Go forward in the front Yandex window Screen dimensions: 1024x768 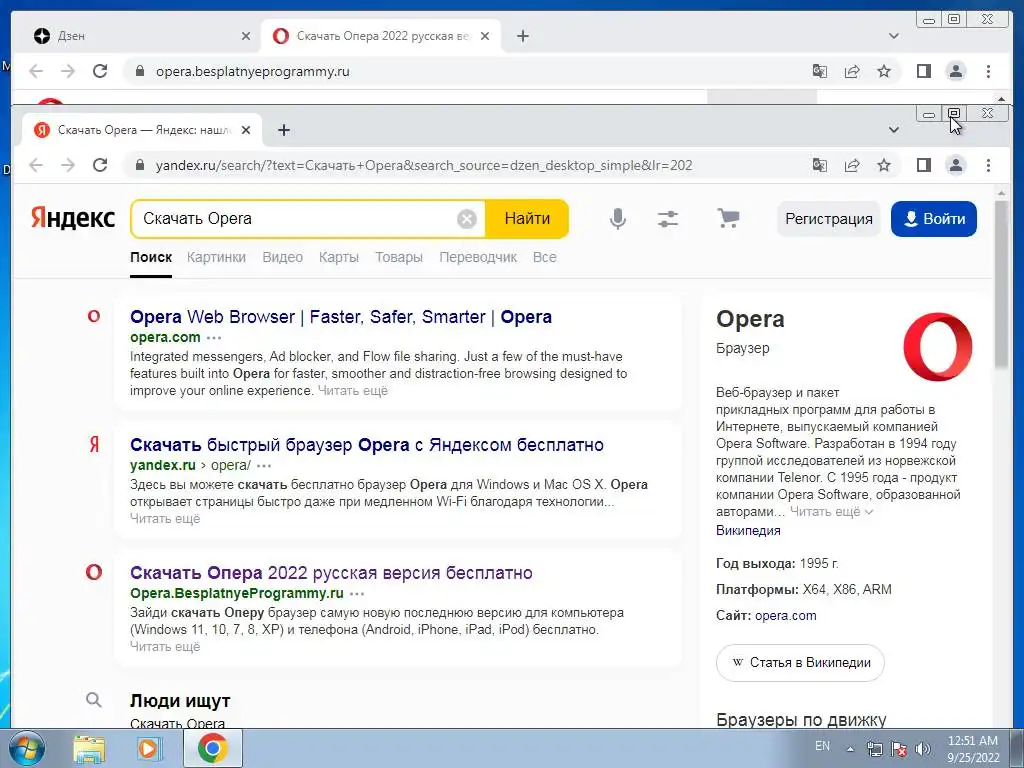tap(68, 165)
